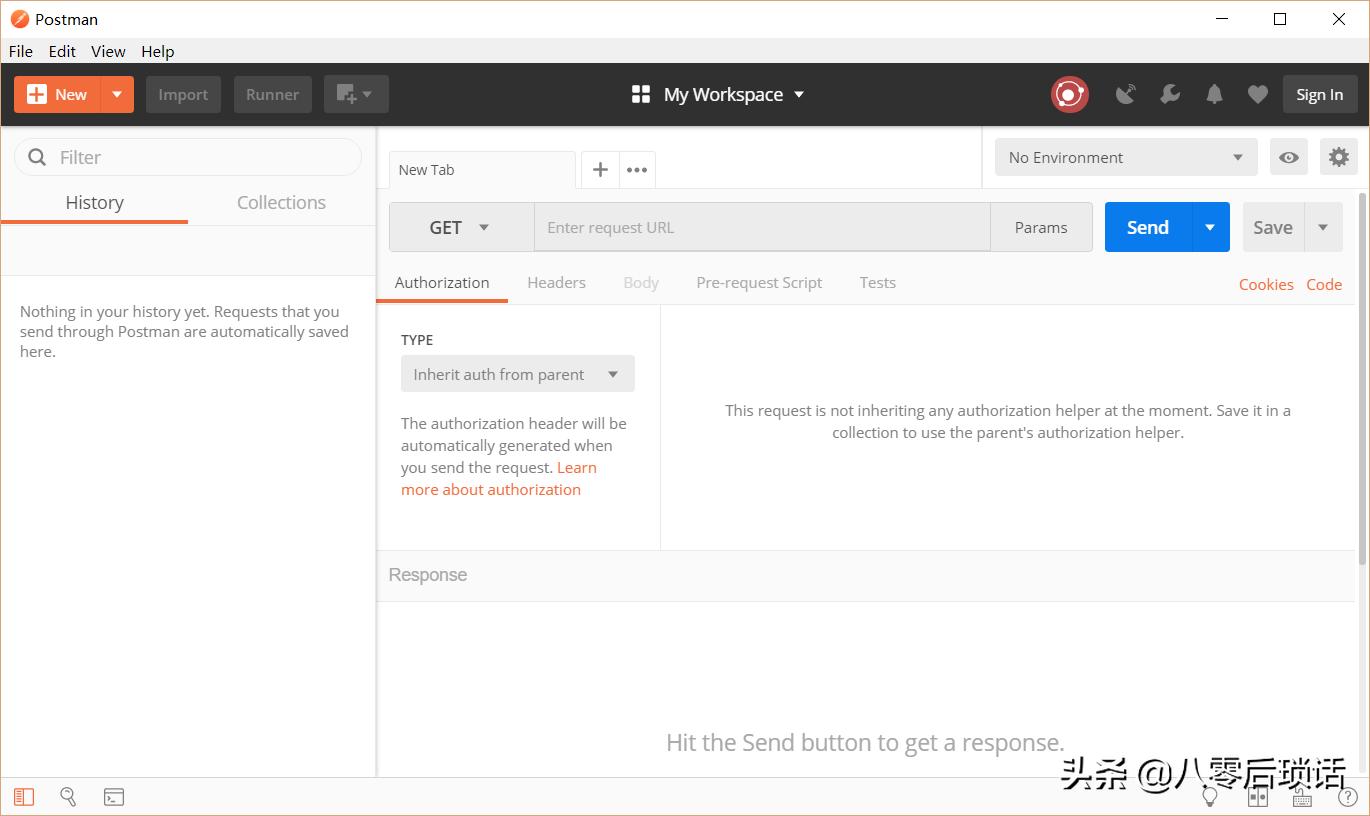Click the Response heading

tap(428, 575)
